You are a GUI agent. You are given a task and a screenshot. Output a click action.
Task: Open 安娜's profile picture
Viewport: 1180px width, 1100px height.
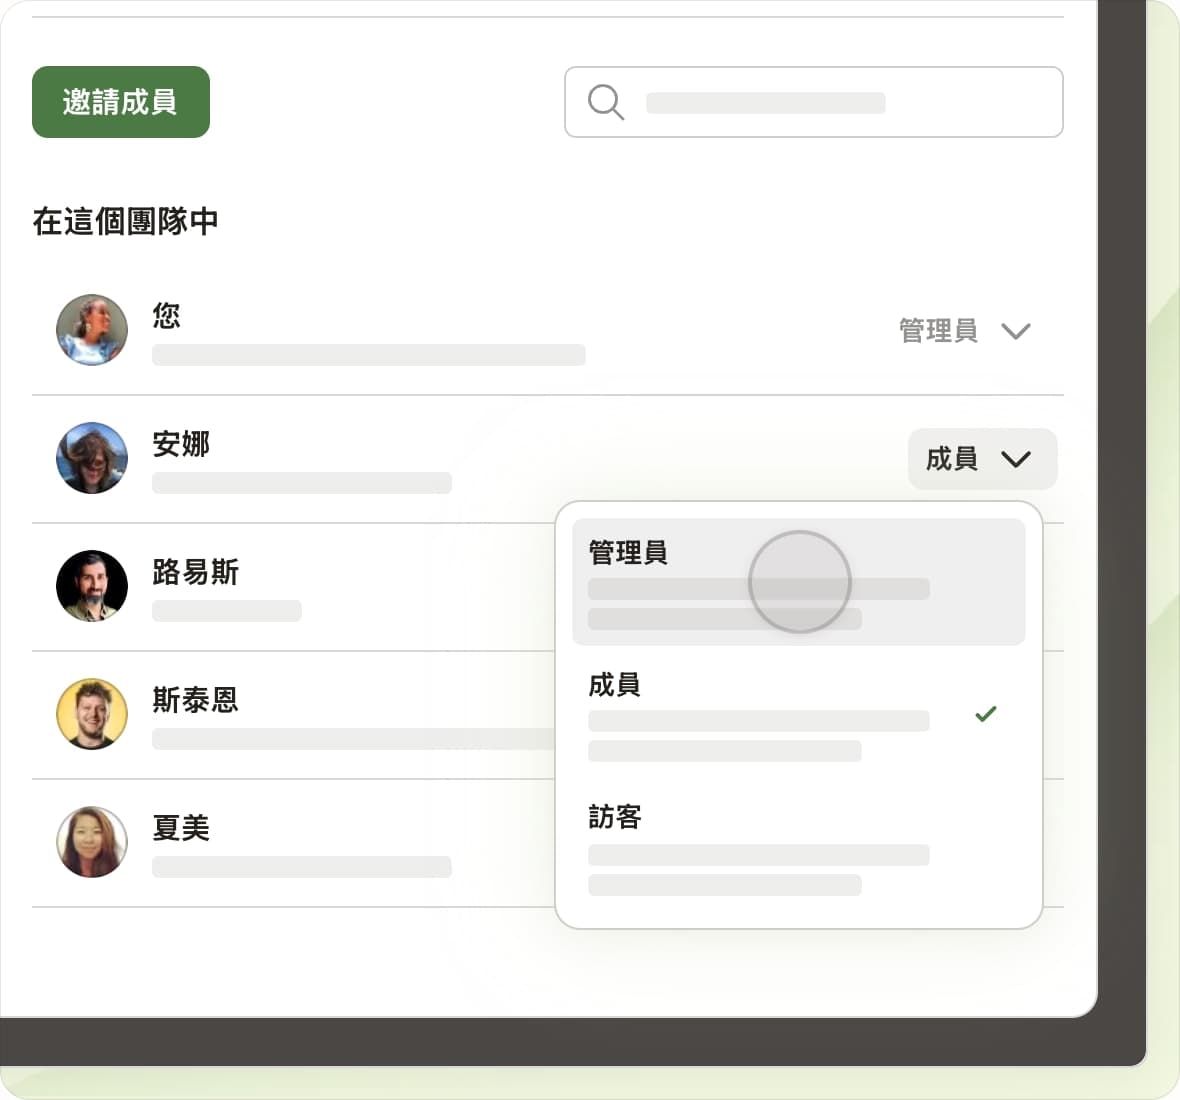click(92, 458)
